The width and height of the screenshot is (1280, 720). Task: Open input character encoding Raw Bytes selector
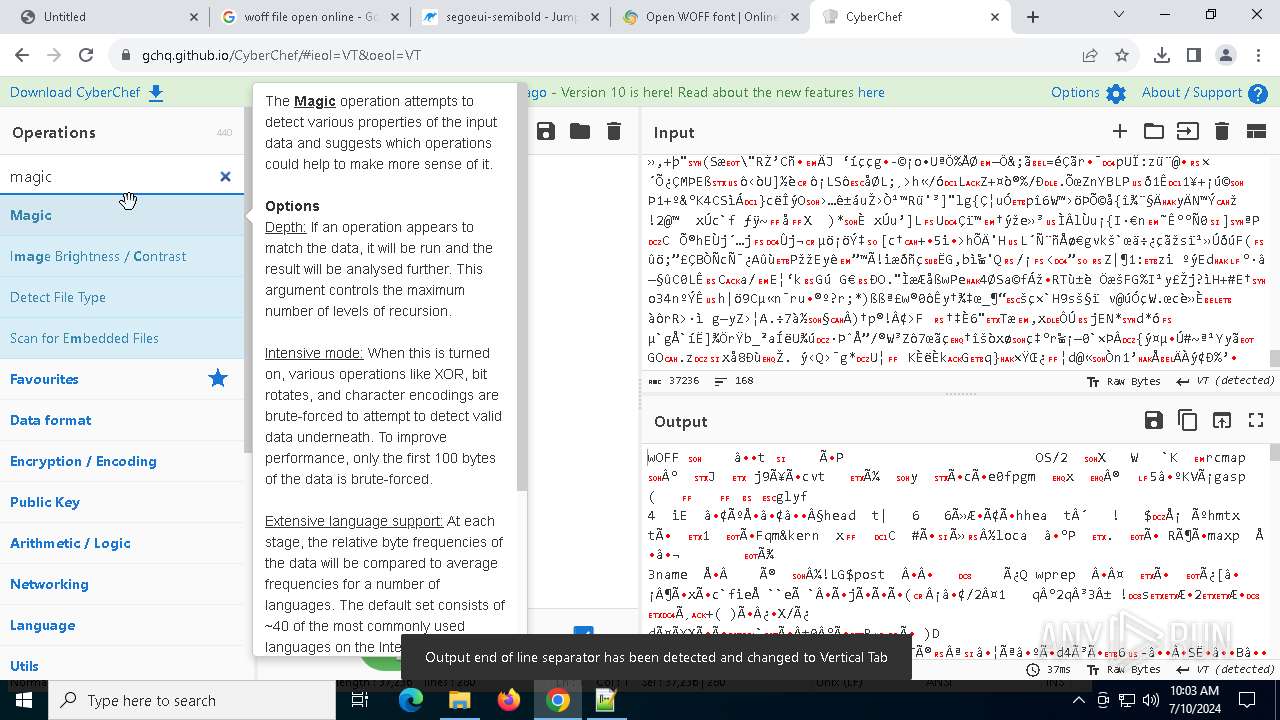[x=1124, y=381]
